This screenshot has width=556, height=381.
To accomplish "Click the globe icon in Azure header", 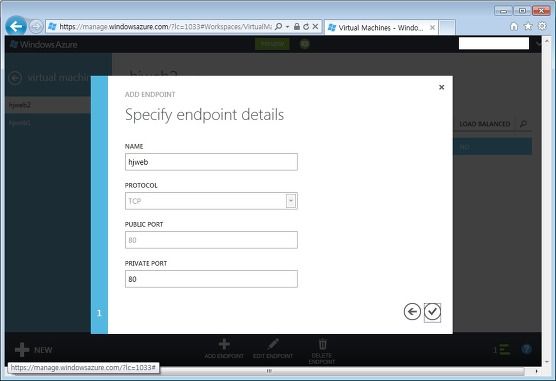I will coord(305,44).
